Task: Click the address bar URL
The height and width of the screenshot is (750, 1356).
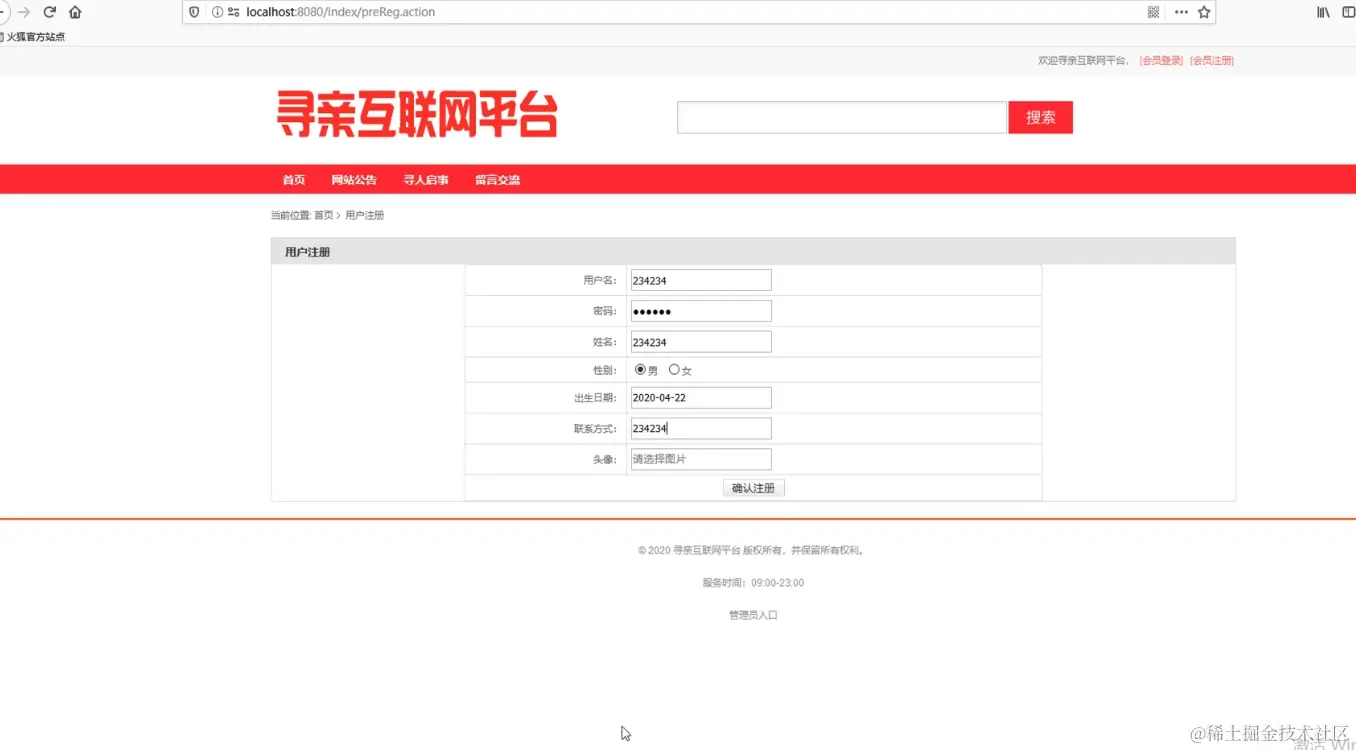Action: (x=340, y=12)
